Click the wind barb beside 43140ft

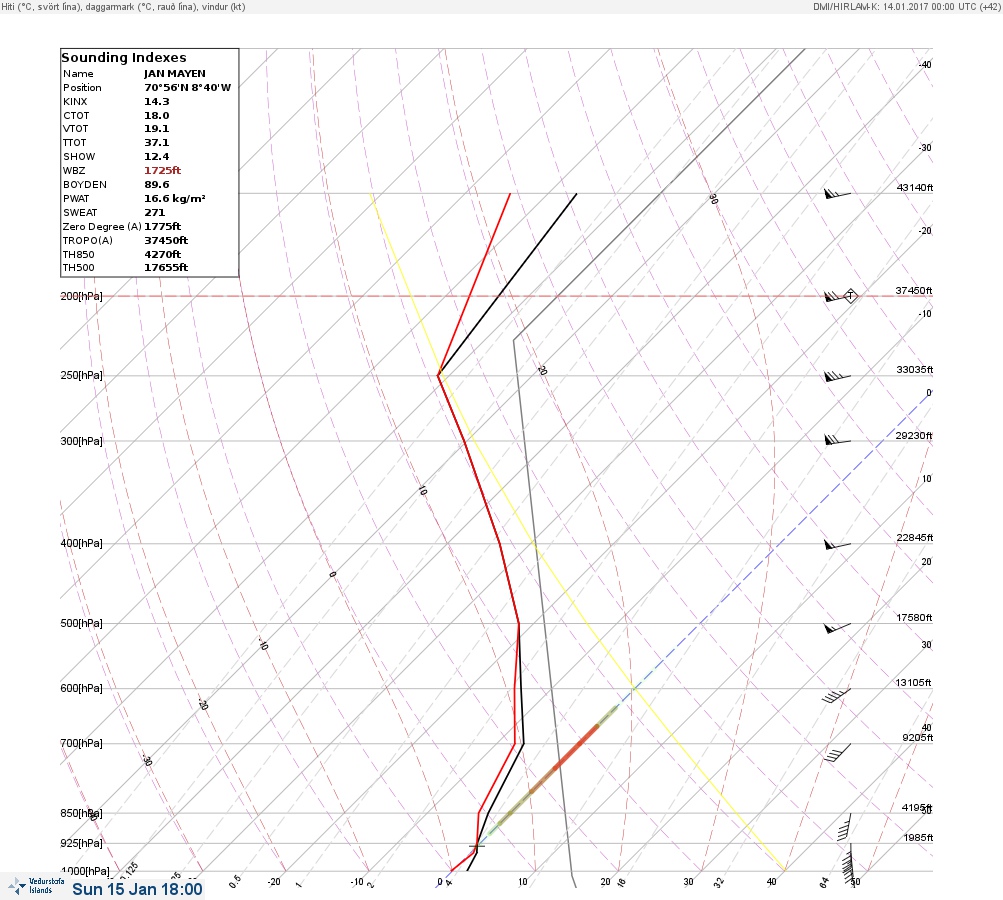(x=837, y=193)
